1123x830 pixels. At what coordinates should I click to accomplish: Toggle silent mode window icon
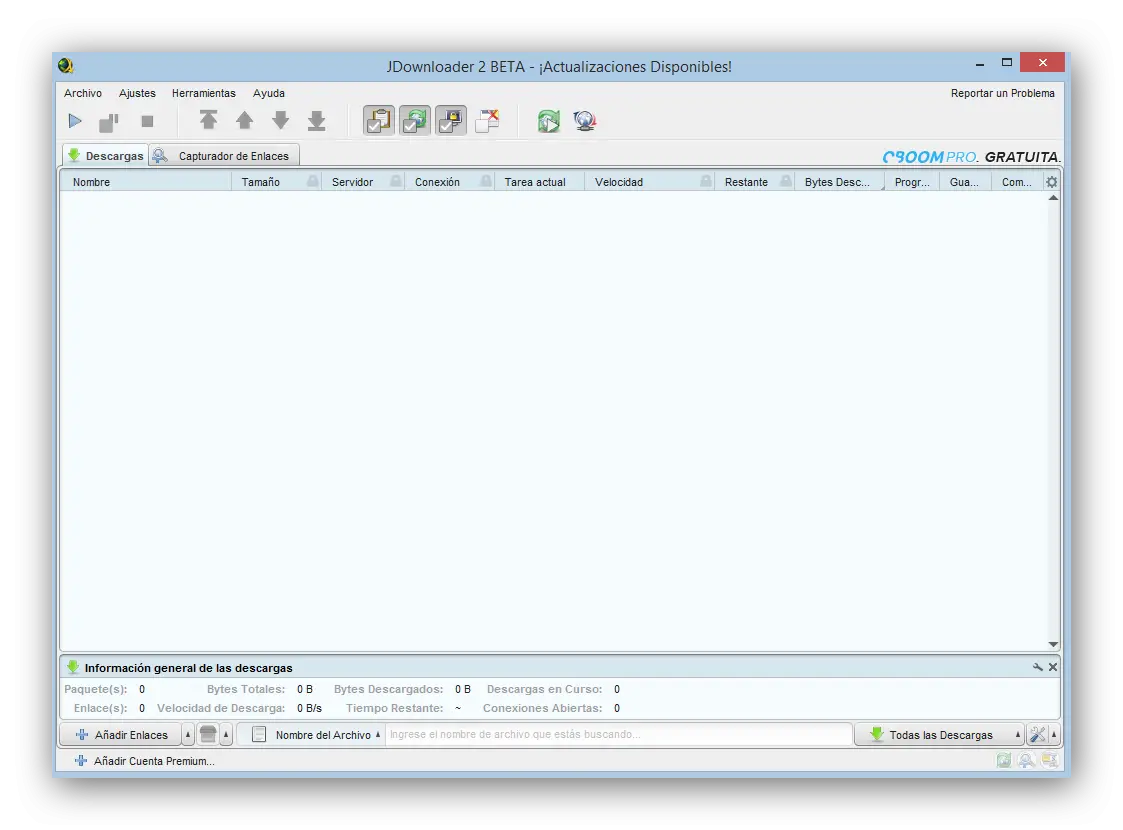487,120
